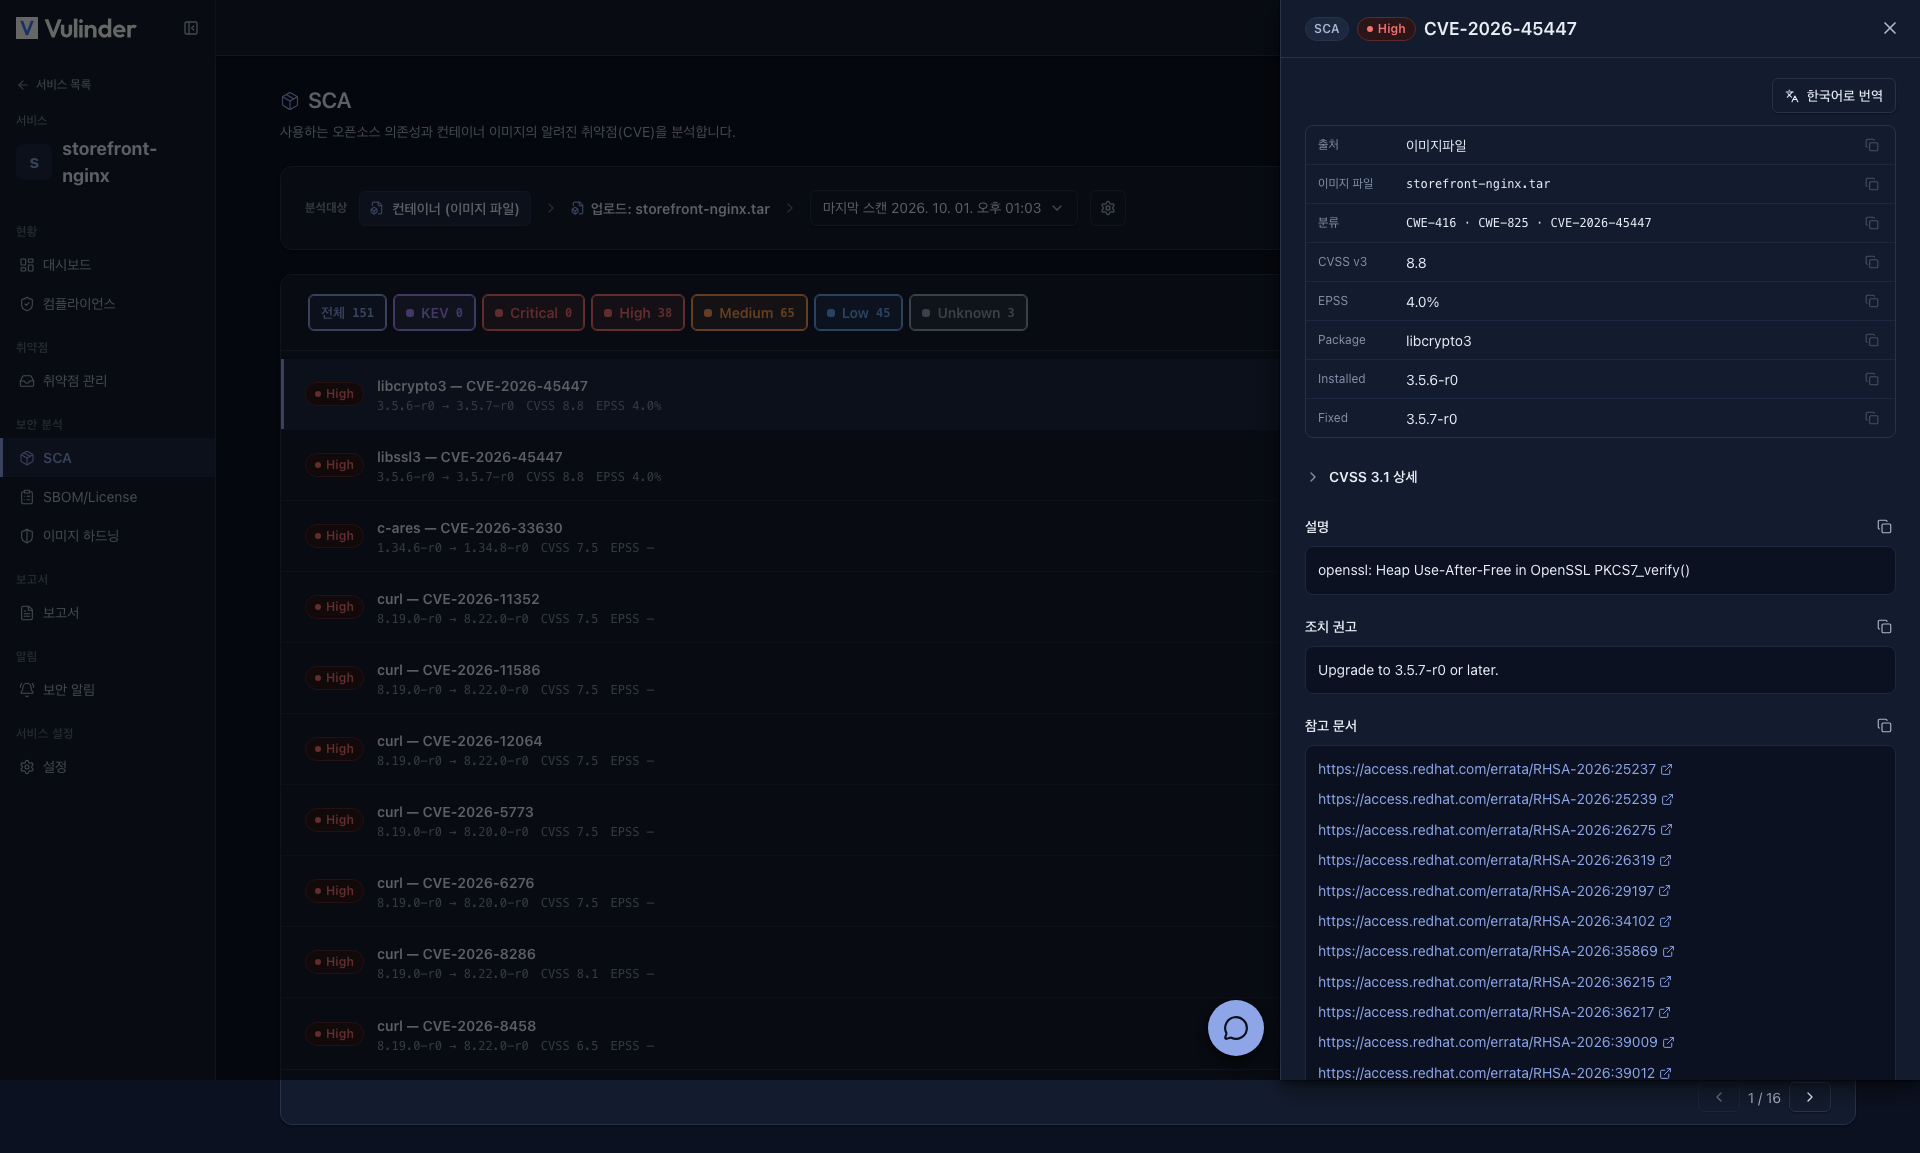
Task: Open SBOM/License in sidebar
Action: [x=107, y=497]
